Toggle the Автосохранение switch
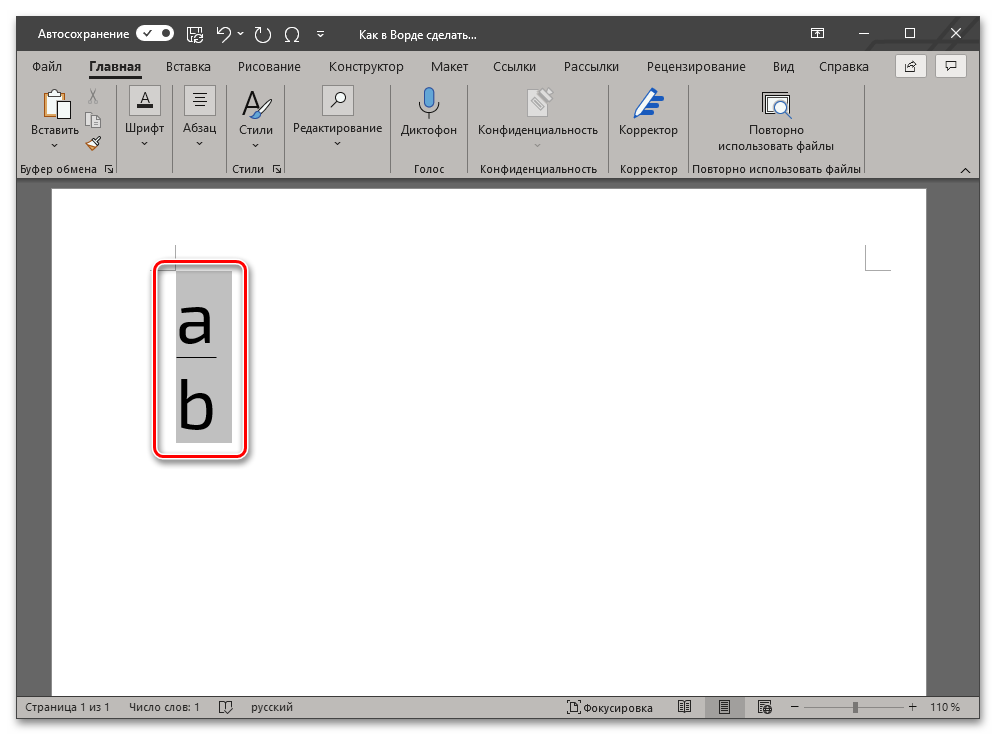 click(155, 34)
